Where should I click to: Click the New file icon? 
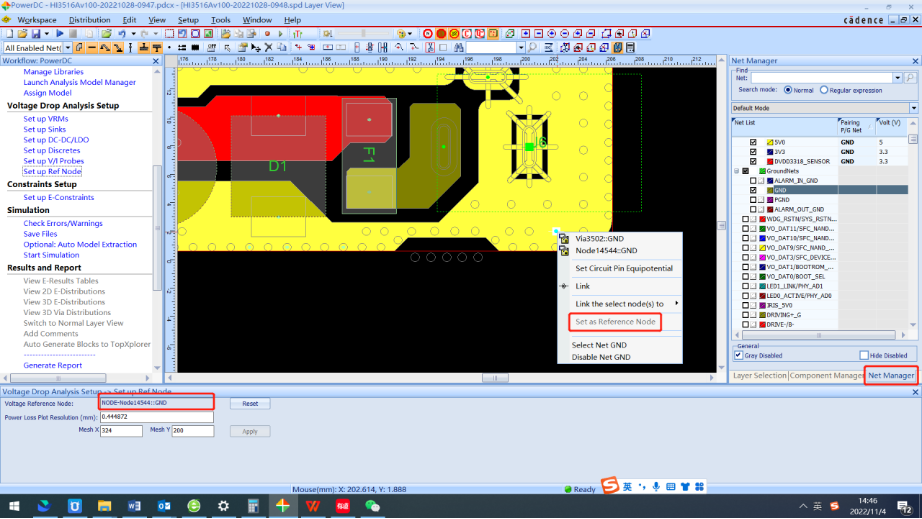click(x=9, y=34)
